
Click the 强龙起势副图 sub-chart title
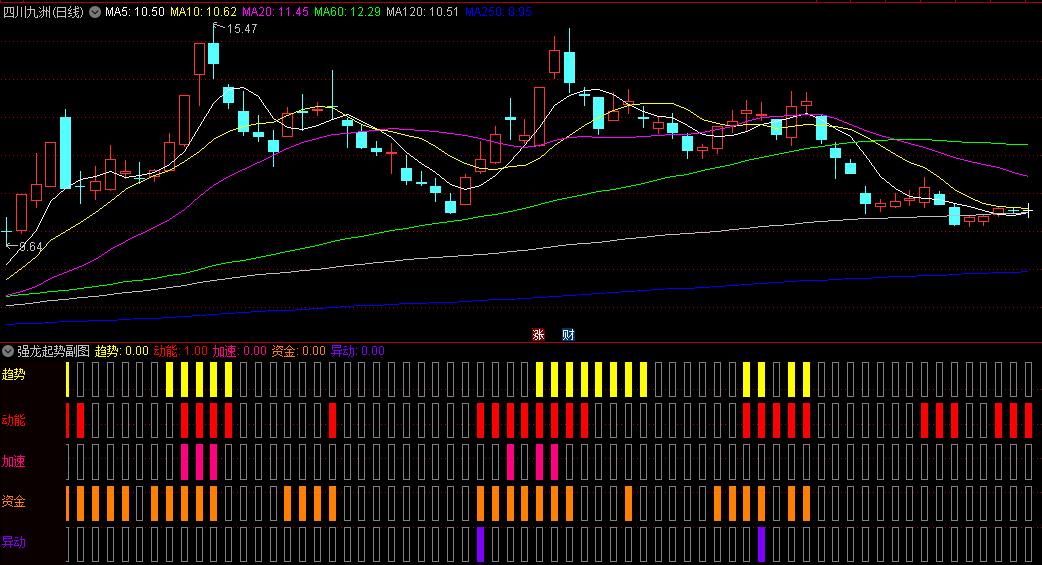(x=53, y=350)
